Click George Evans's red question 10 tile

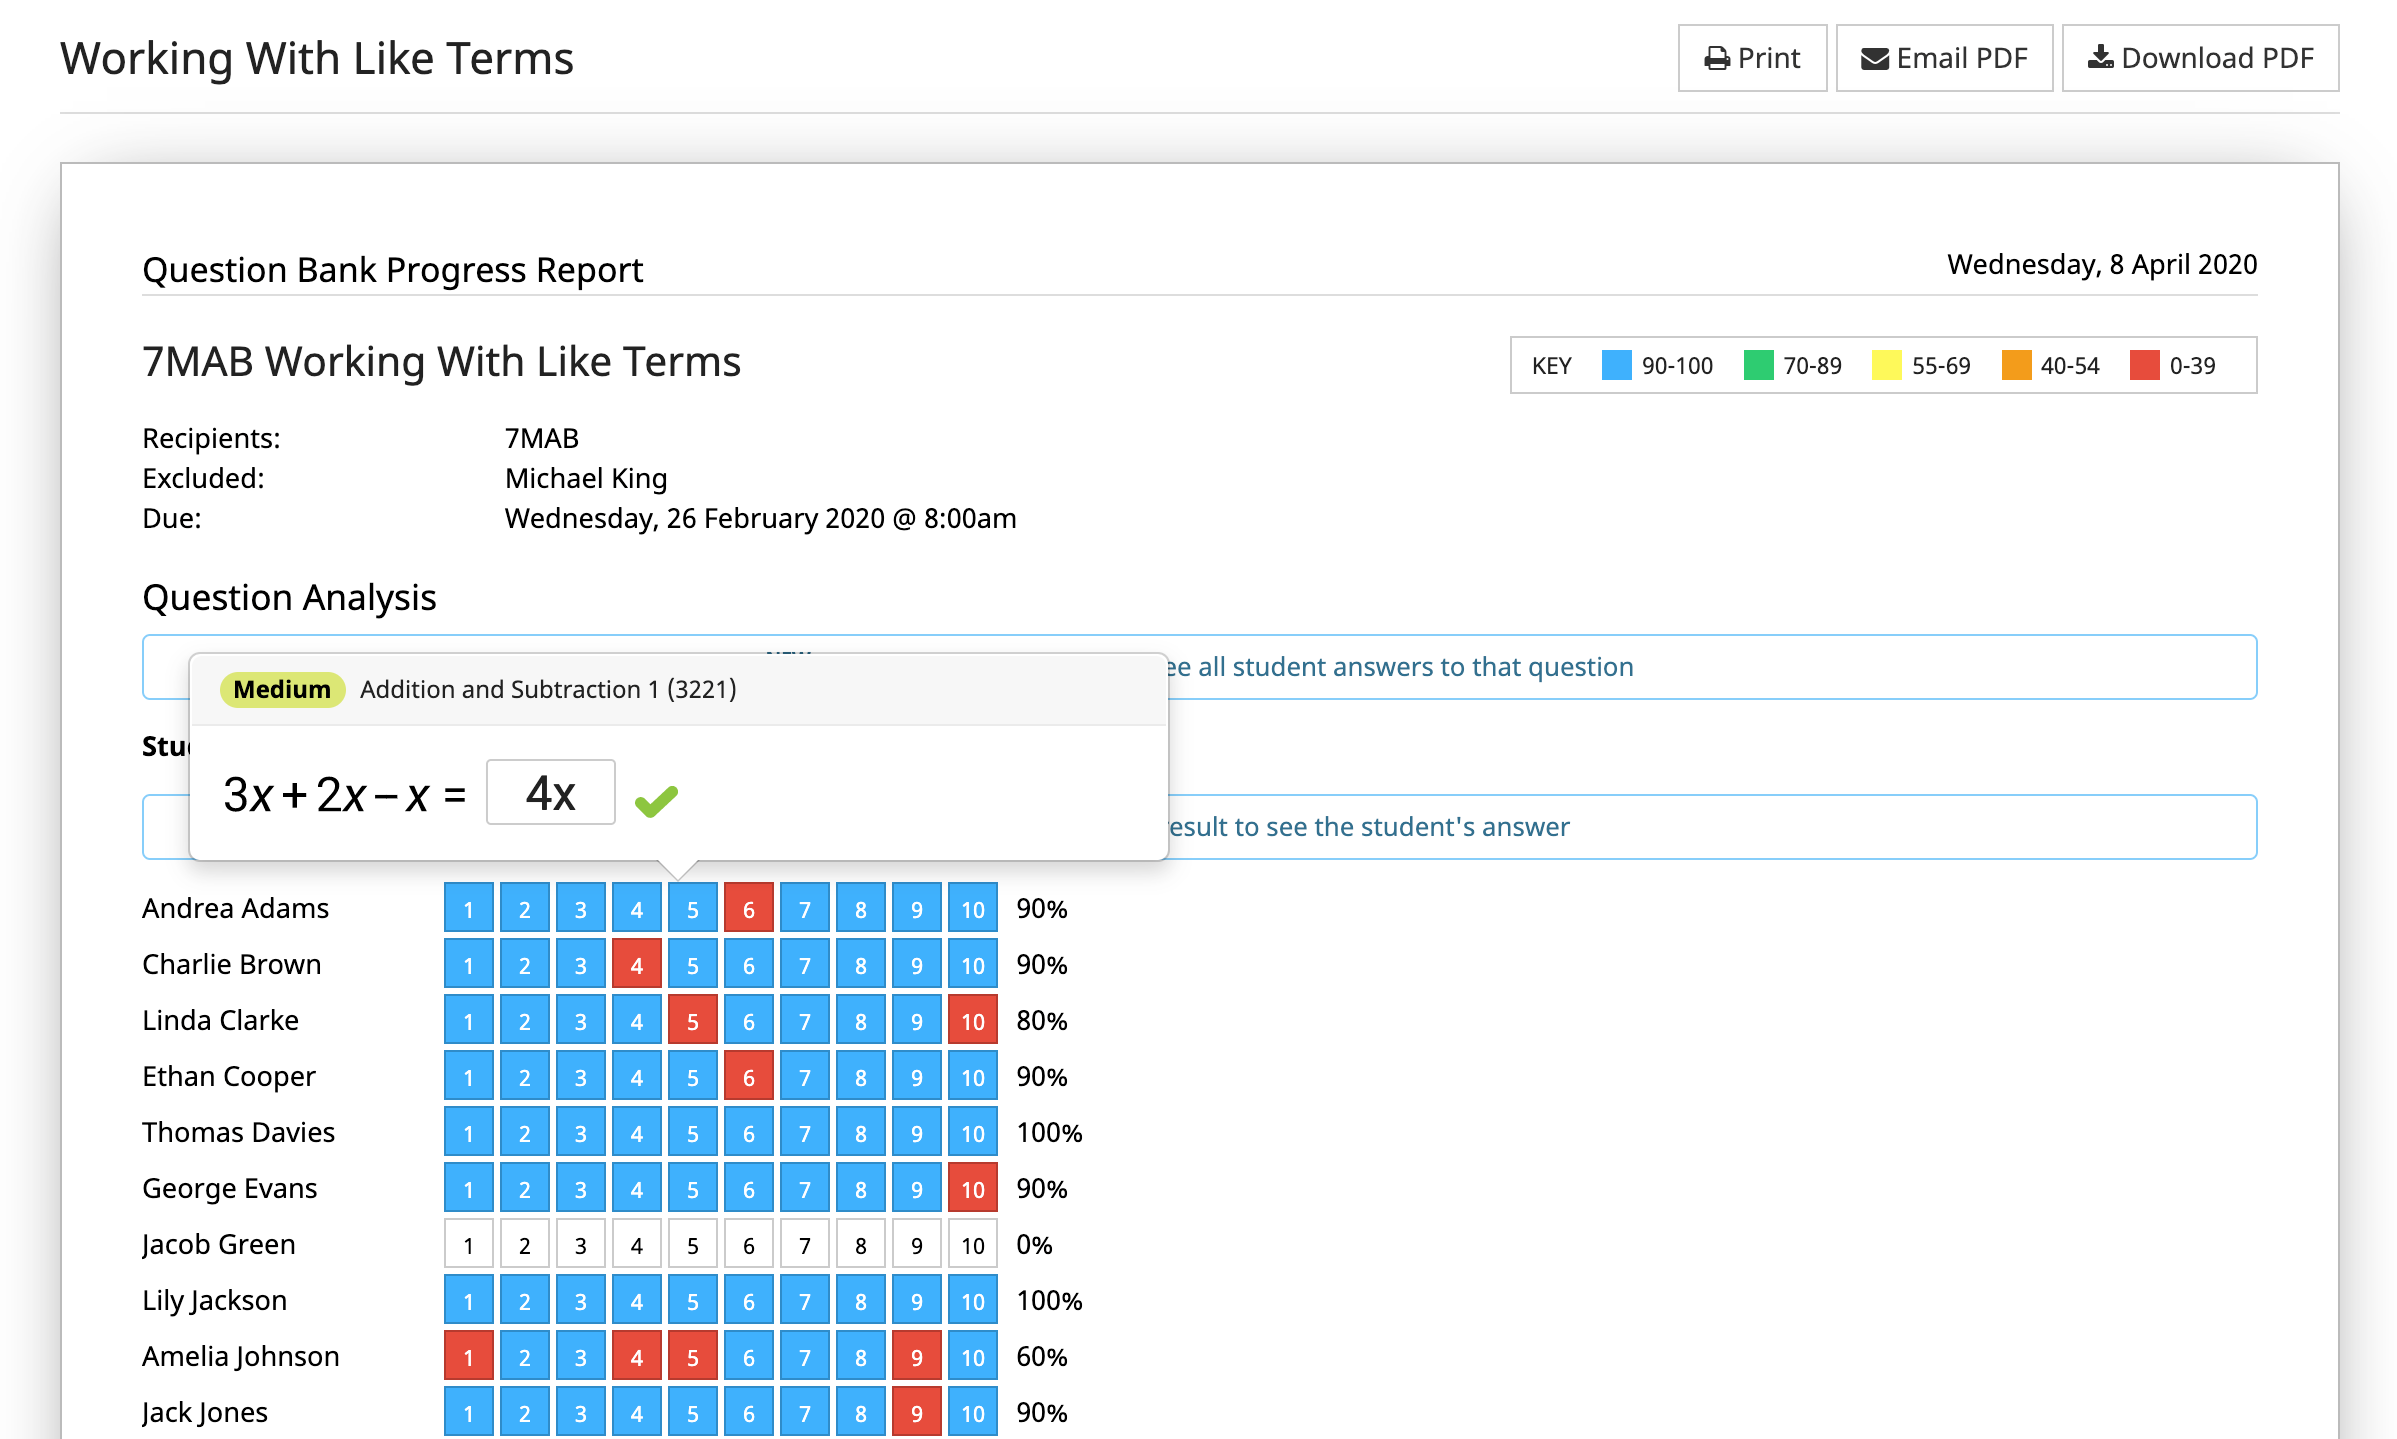tap(972, 1189)
